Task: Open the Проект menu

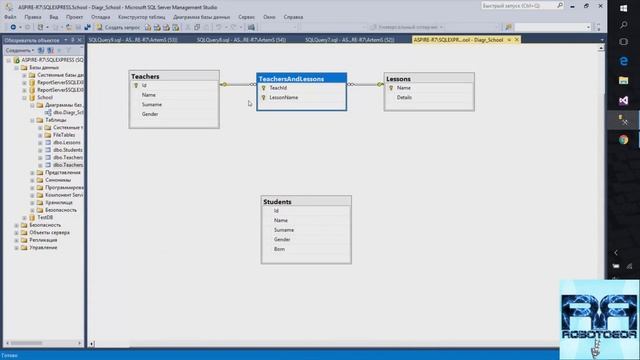Action: click(74, 17)
